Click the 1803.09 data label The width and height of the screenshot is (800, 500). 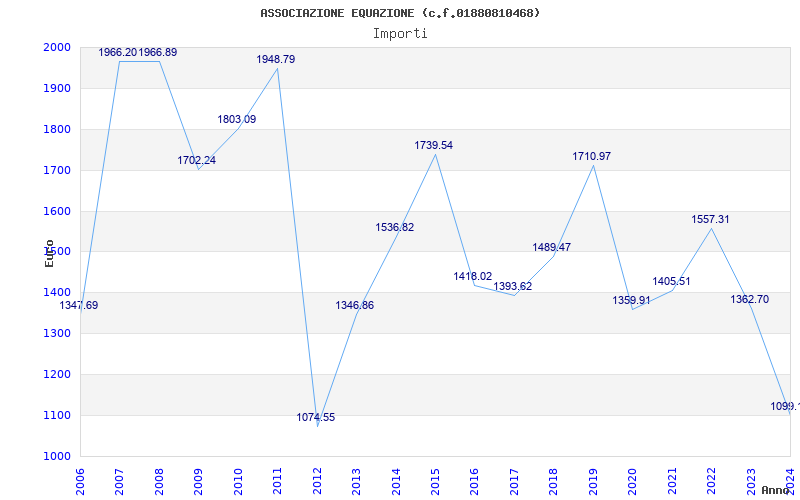tap(237, 119)
